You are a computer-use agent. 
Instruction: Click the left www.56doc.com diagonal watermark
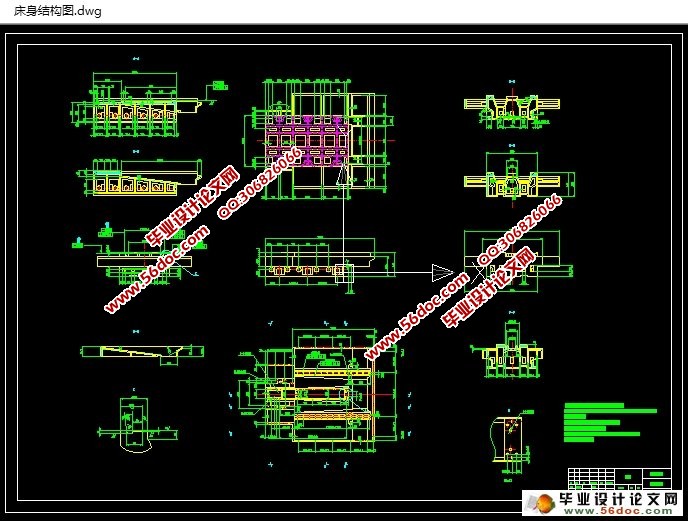click(x=157, y=268)
